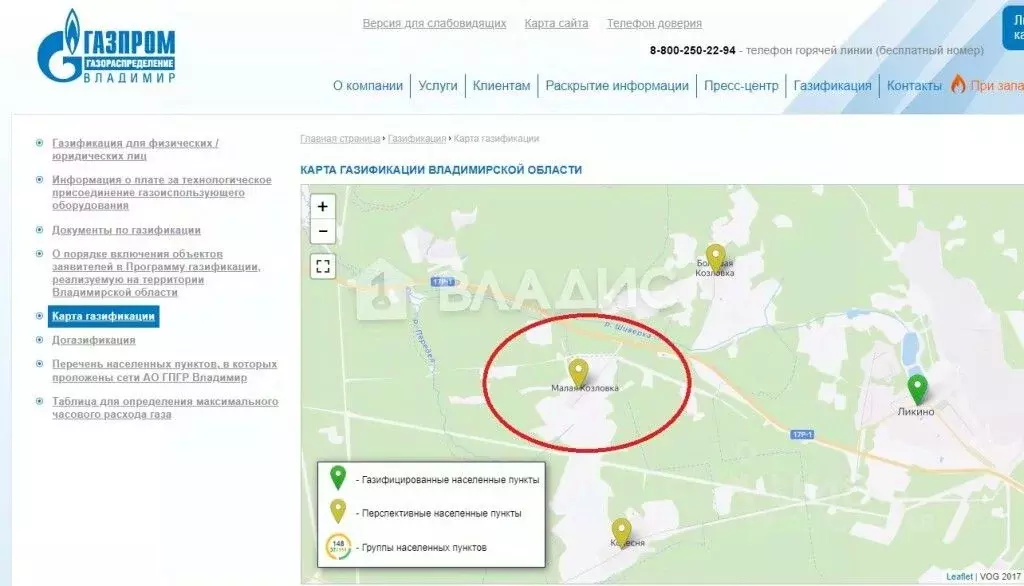Open Клиентам menu
1024x586 pixels.
502,86
